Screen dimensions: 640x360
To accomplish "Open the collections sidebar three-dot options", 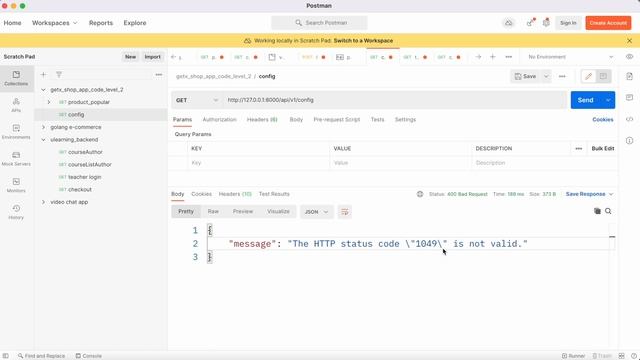I will [x=158, y=75].
